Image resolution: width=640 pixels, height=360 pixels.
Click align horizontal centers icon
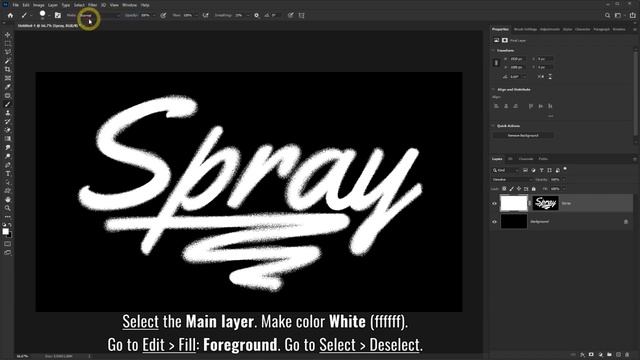click(506, 106)
